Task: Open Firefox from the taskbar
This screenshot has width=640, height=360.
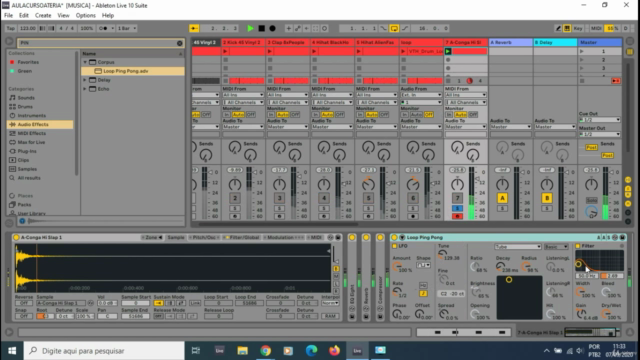Action: 334,351
